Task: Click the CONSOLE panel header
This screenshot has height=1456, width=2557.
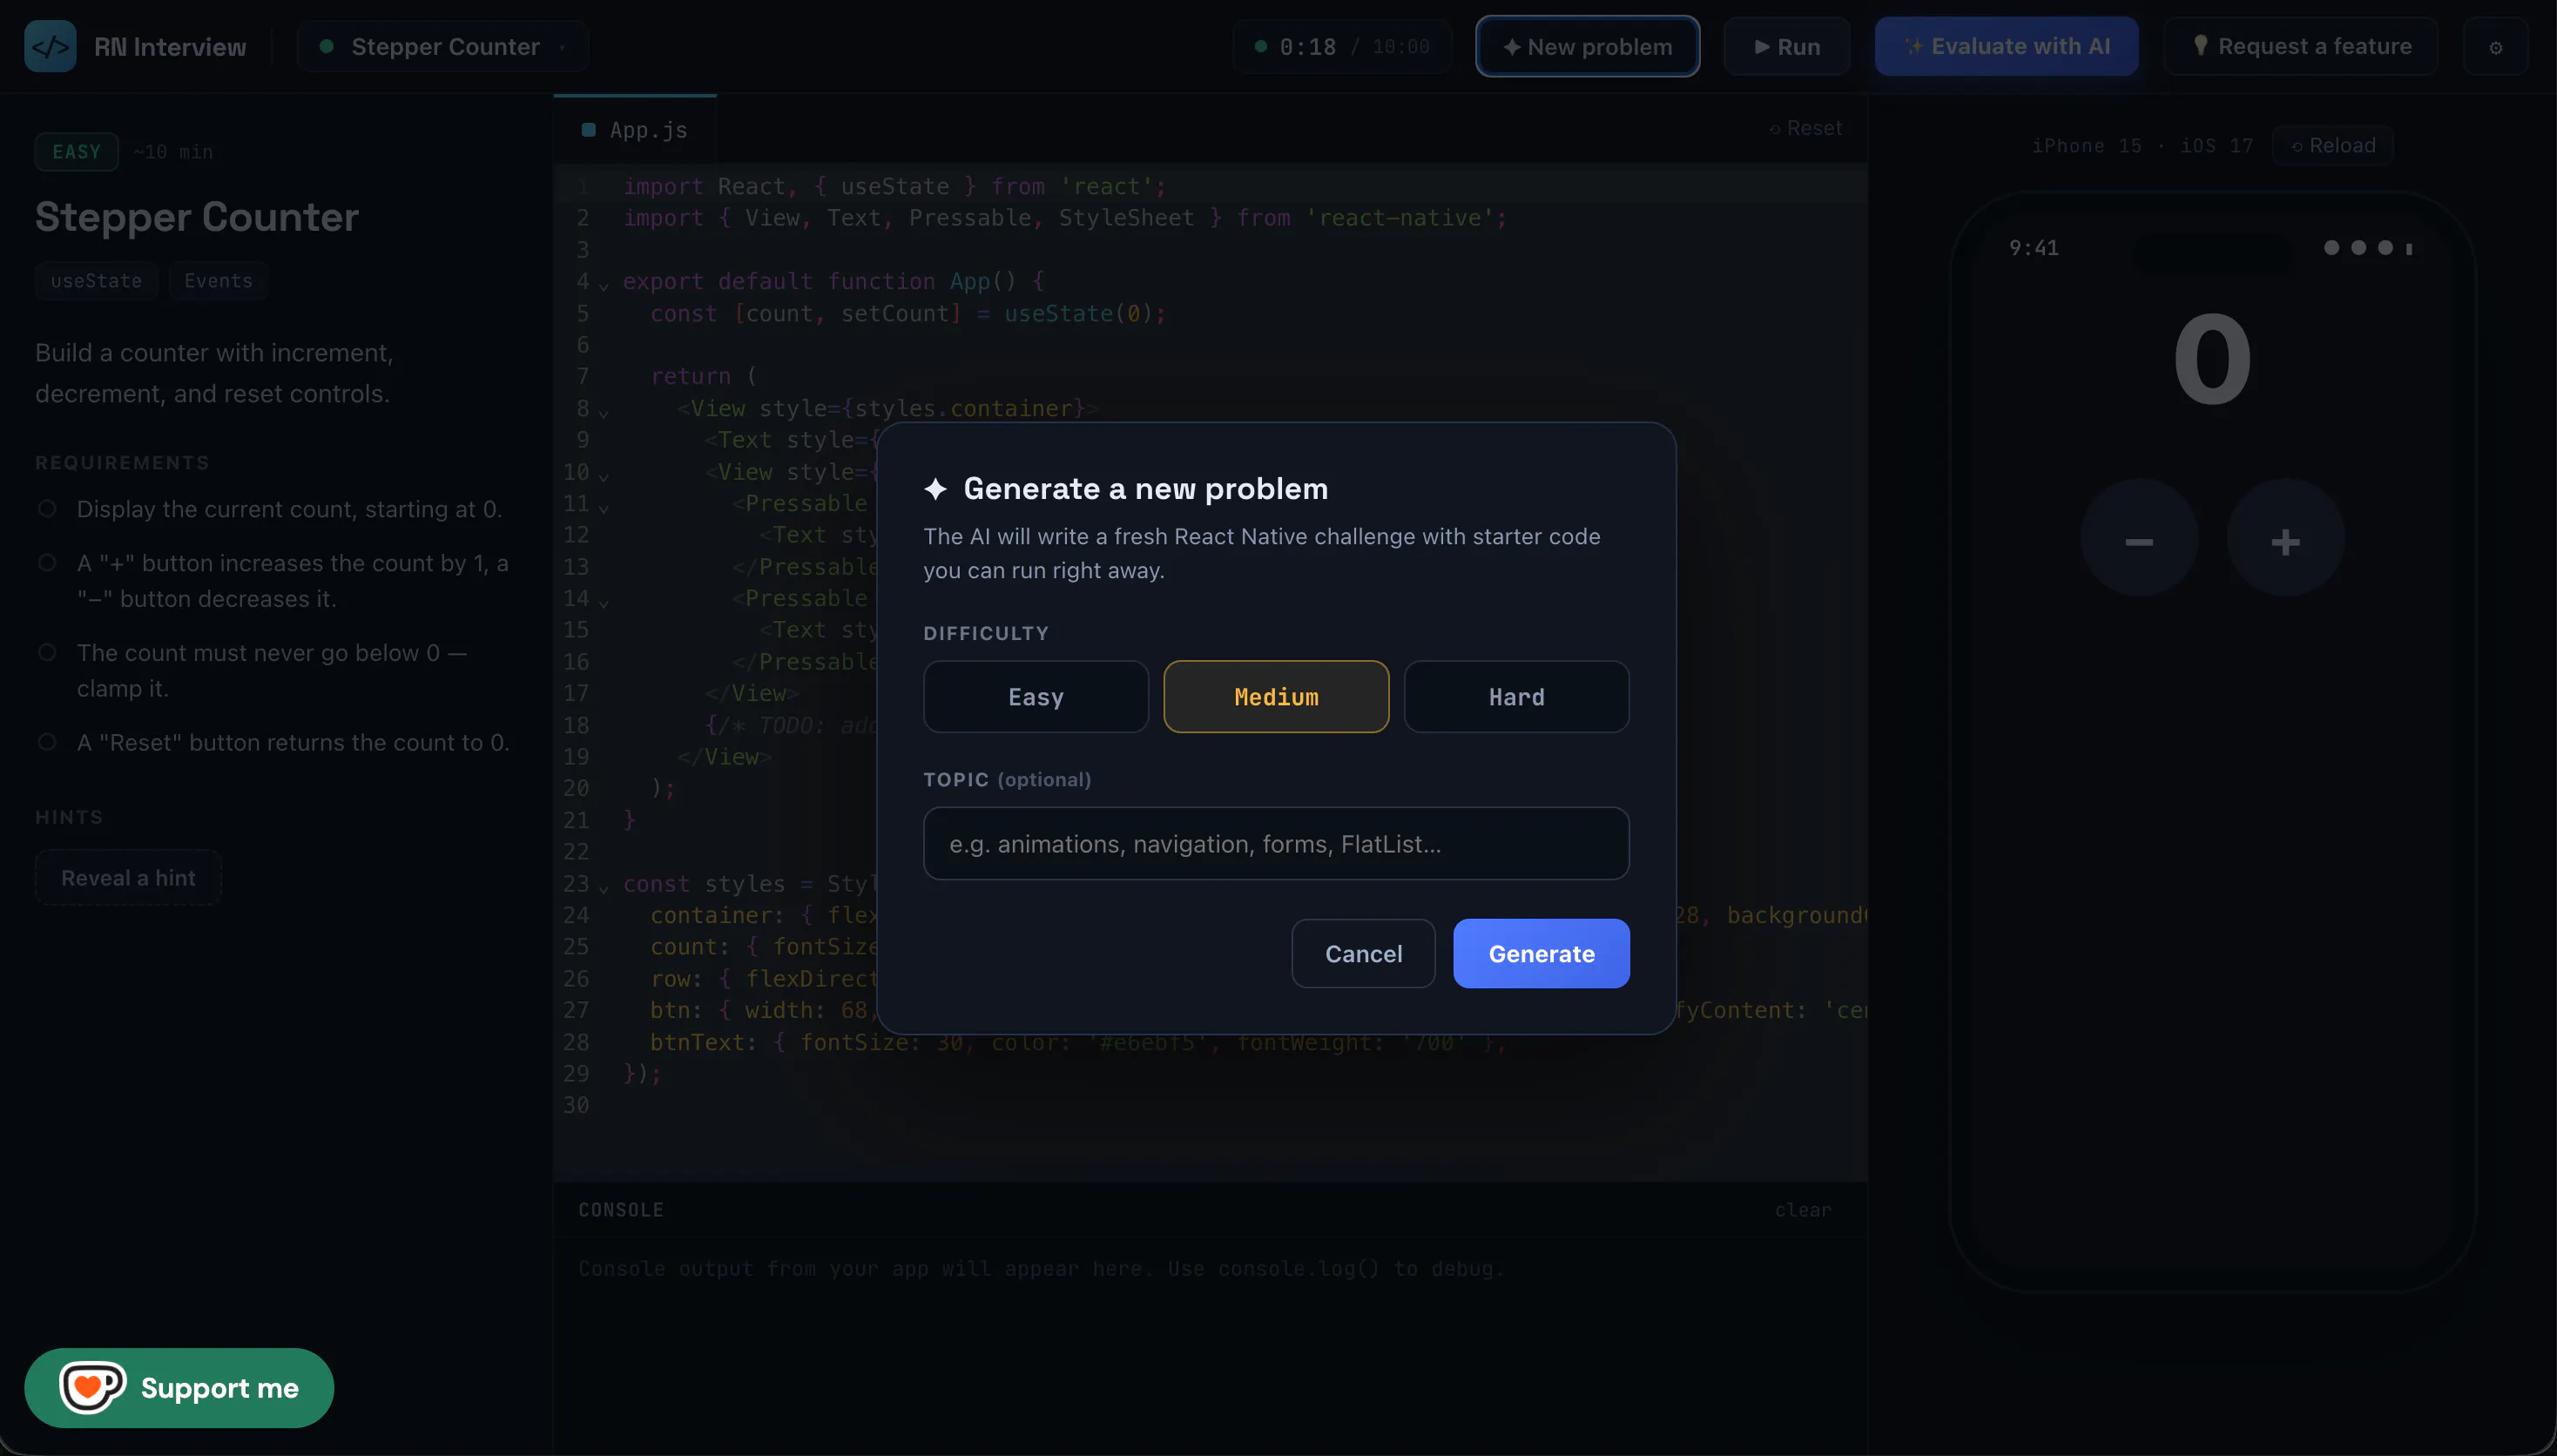Action: click(x=621, y=1210)
